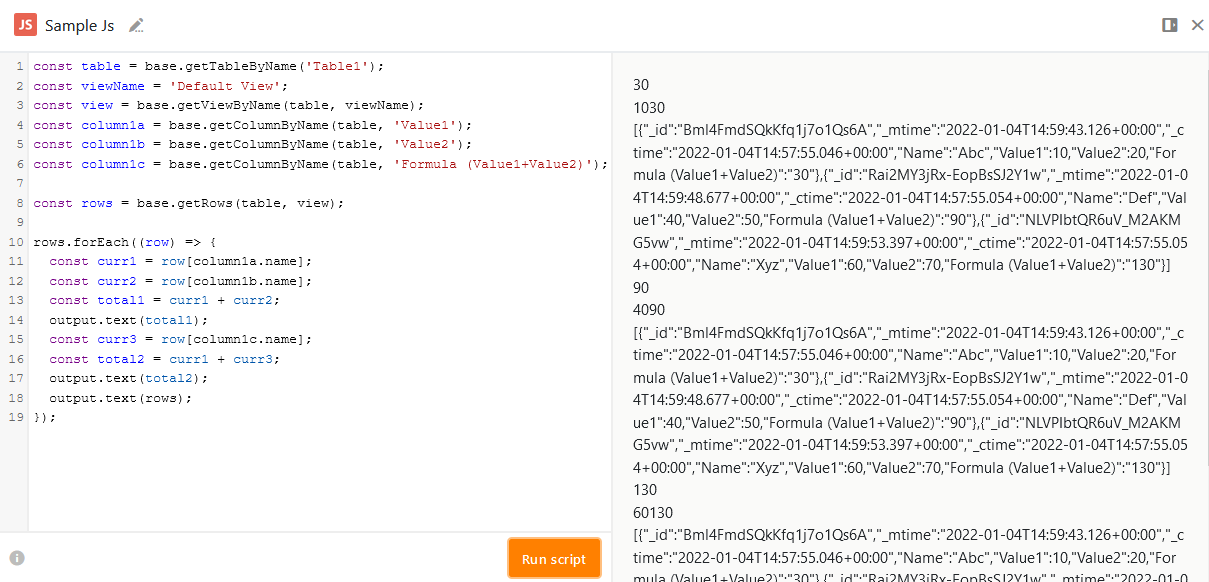Image resolution: width=1209 pixels, height=582 pixels.
Task: Click the 4090 value in output panel
Action: (x=649, y=310)
